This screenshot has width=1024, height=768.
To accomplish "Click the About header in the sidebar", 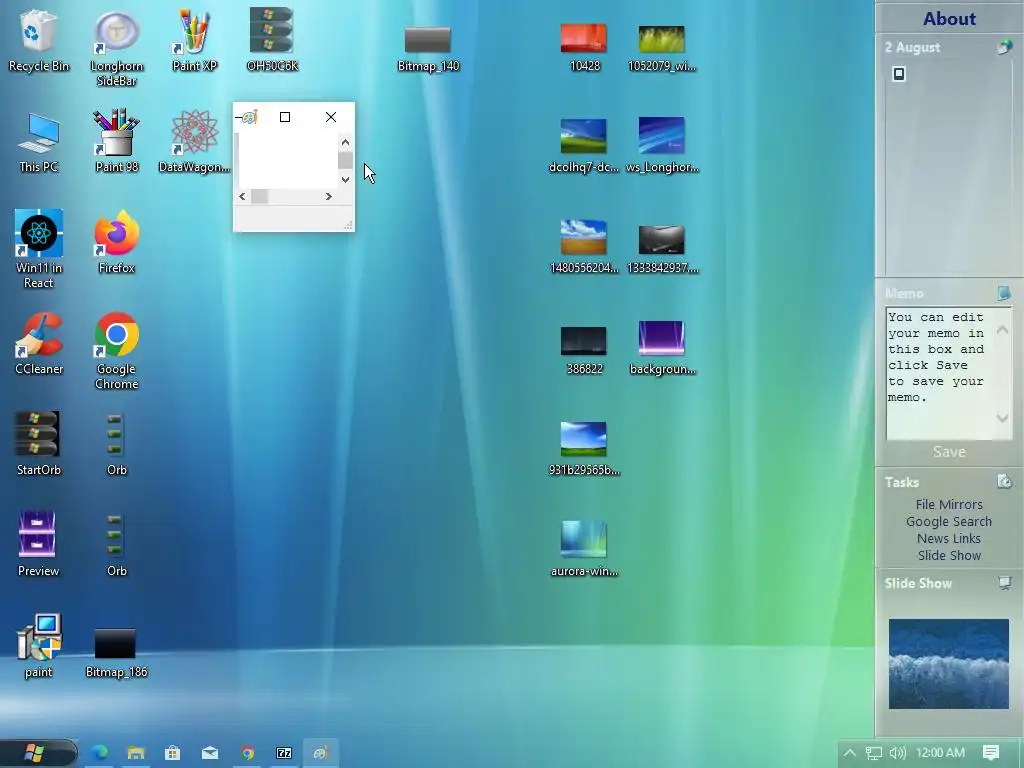I will tap(949, 18).
